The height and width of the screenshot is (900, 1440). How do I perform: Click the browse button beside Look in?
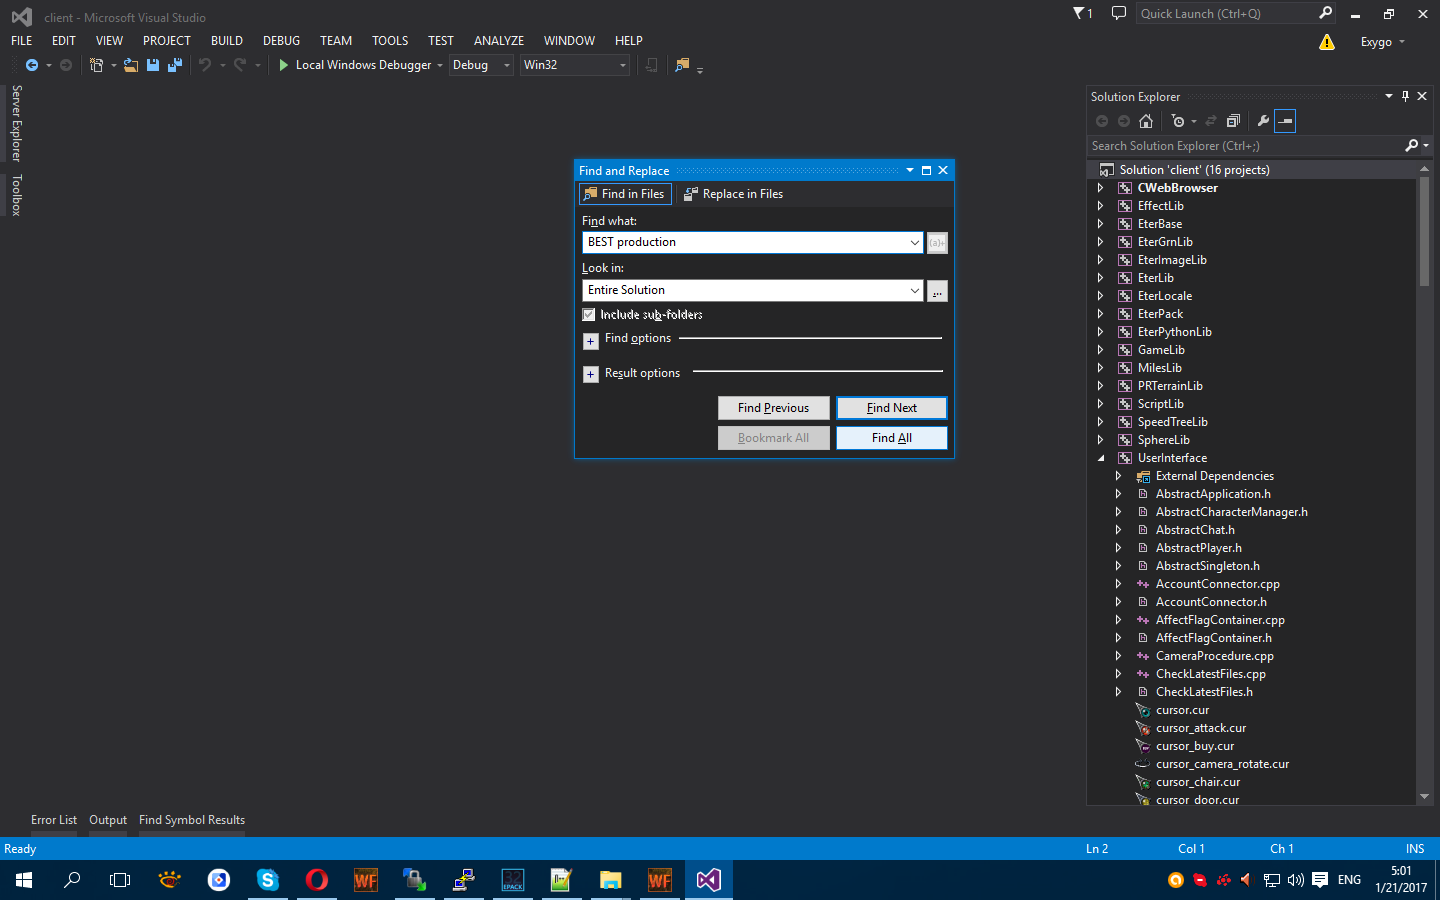pyautogui.click(x=937, y=291)
